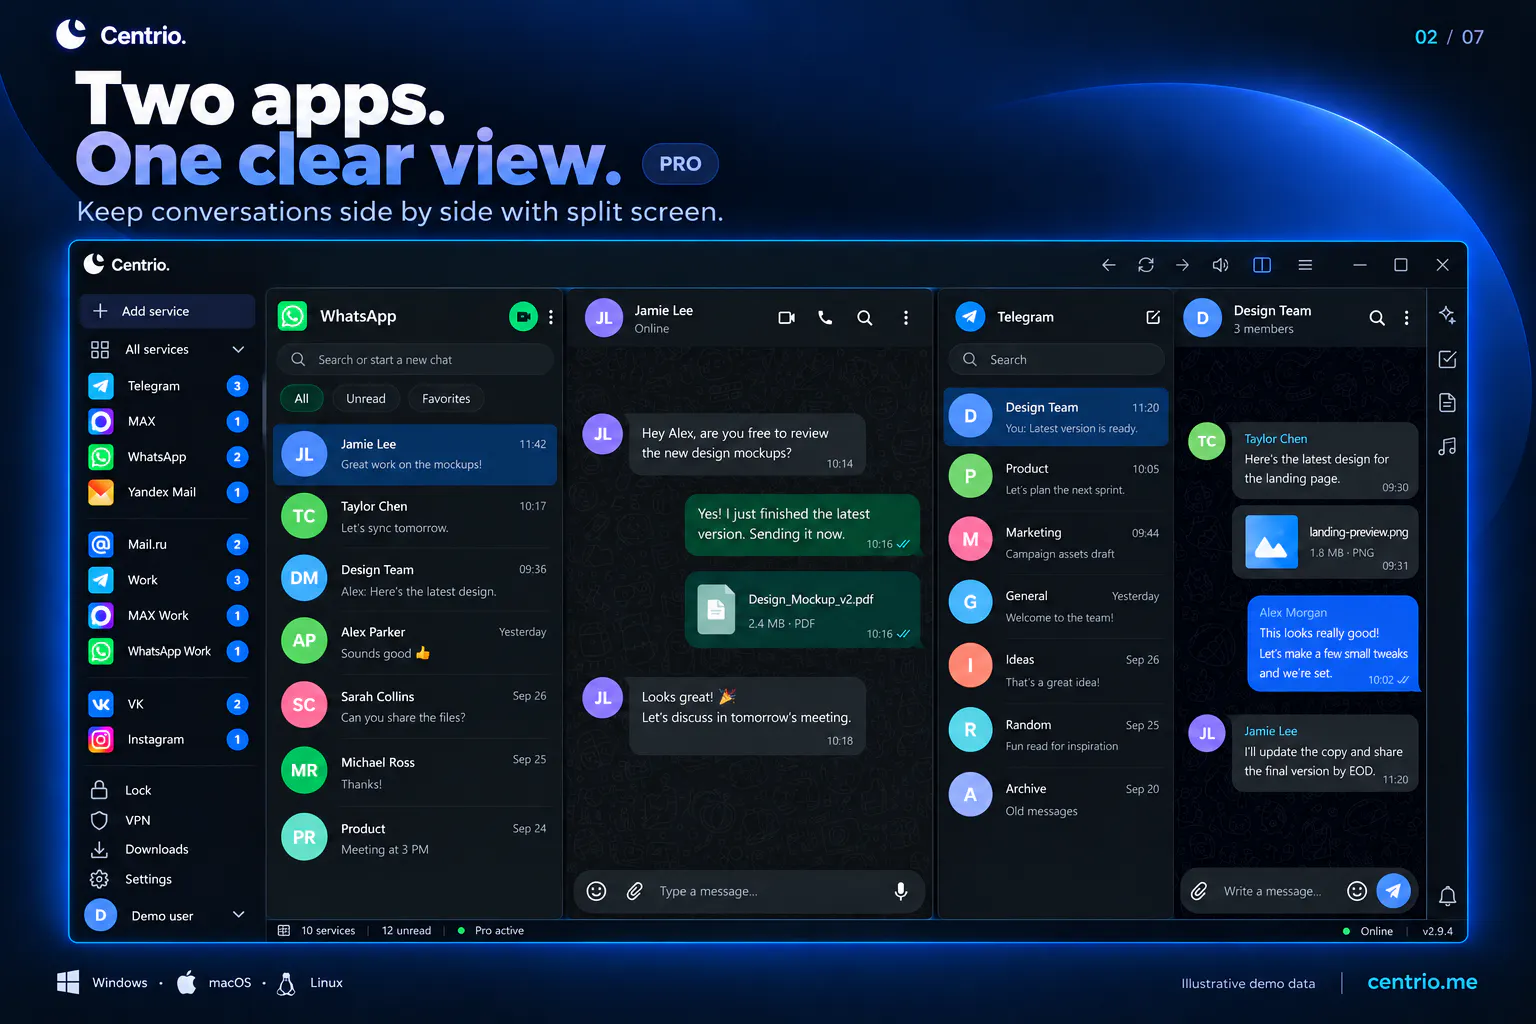1536x1024 pixels.
Task: Click the 10 services status bar entry
Action: tap(317, 931)
